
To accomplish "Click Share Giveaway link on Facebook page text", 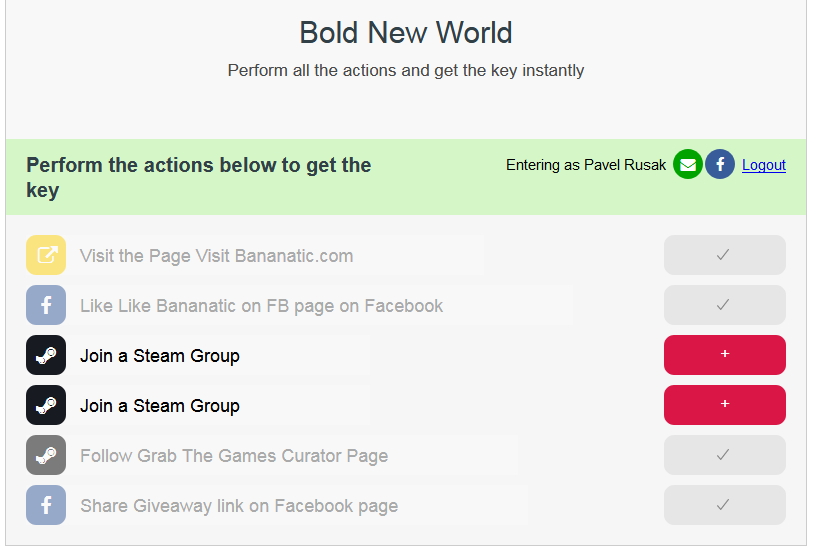I will [239, 506].
